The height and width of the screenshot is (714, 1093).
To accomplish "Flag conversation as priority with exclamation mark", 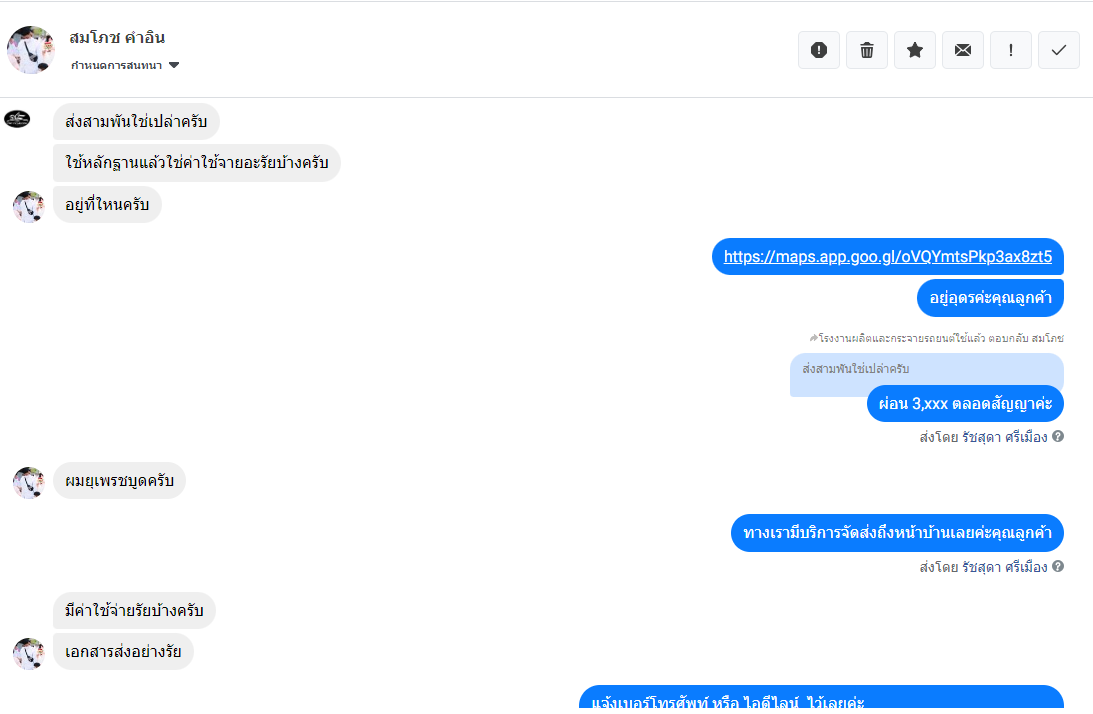I will (1011, 50).
